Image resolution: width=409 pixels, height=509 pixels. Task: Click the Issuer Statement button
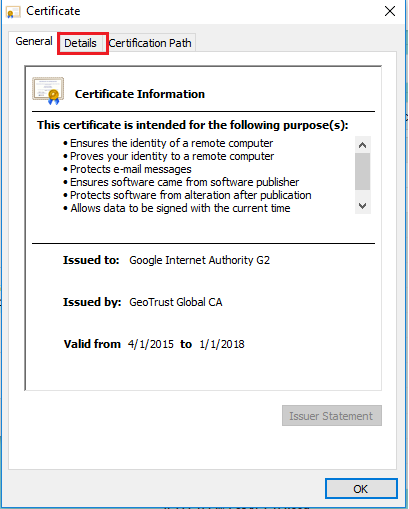(x=332, y=416)
